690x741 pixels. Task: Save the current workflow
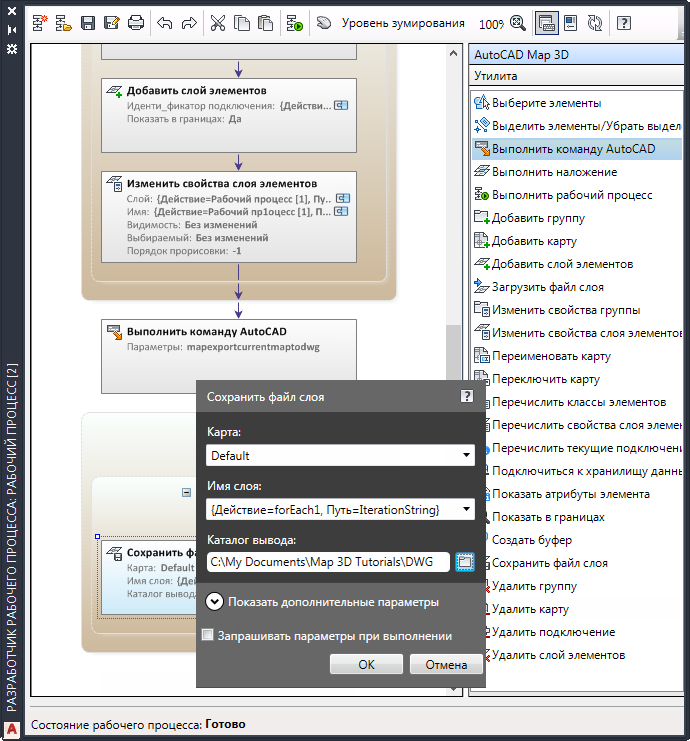point(88,23)
